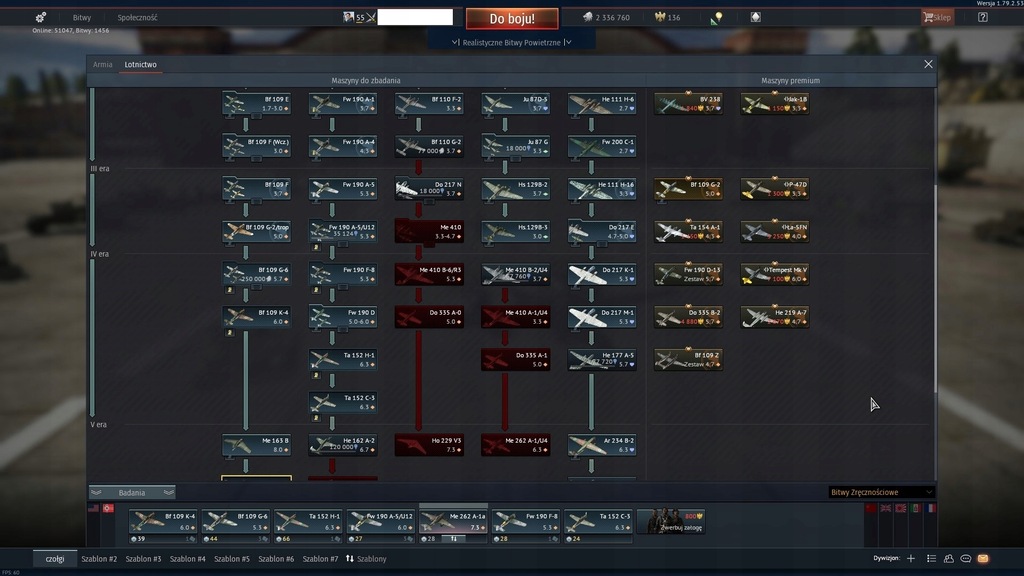Viewport: 1024px width, 576px height.
Task: Select the British flag at bottom right
Action: [x=886, y=508]
